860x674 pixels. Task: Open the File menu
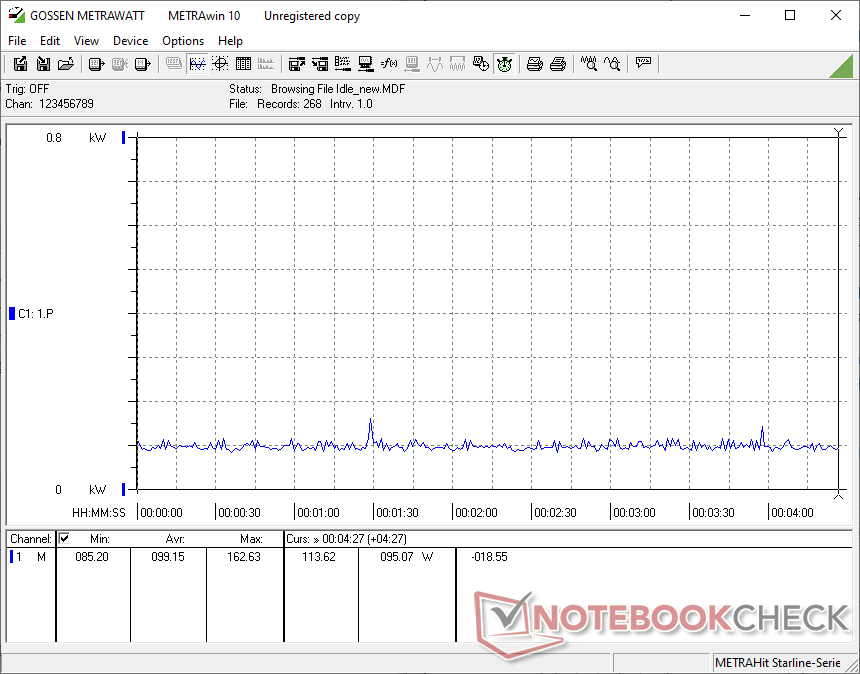click(x=17, y=41)
